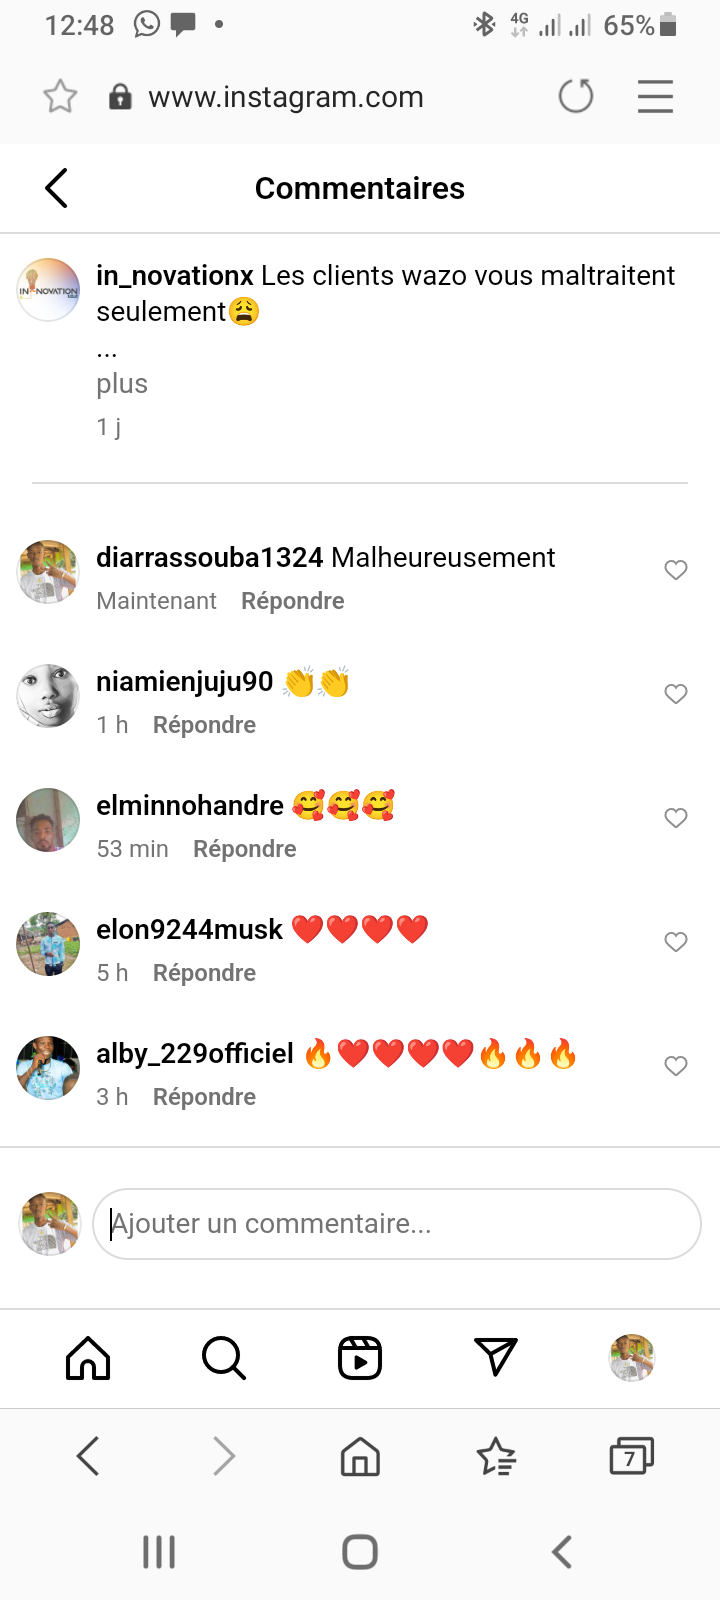This screenshot has width=720, height=1600.
Task: Like niamienjuju90's comment with heart
Action: tap(676, 694)
